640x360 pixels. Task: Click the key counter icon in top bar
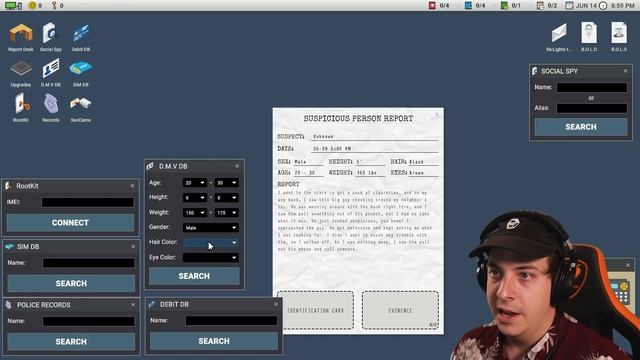coord(54,5)
